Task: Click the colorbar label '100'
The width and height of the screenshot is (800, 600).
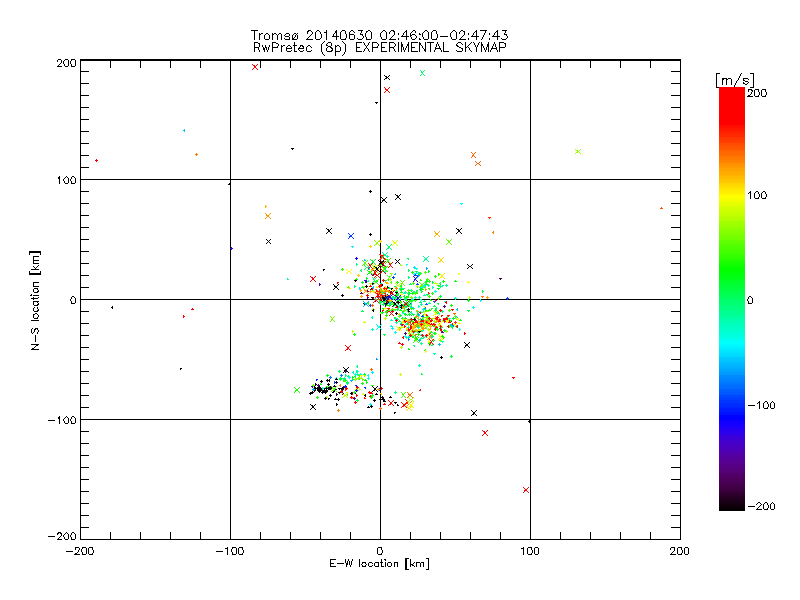Action: tap(757, 195)
